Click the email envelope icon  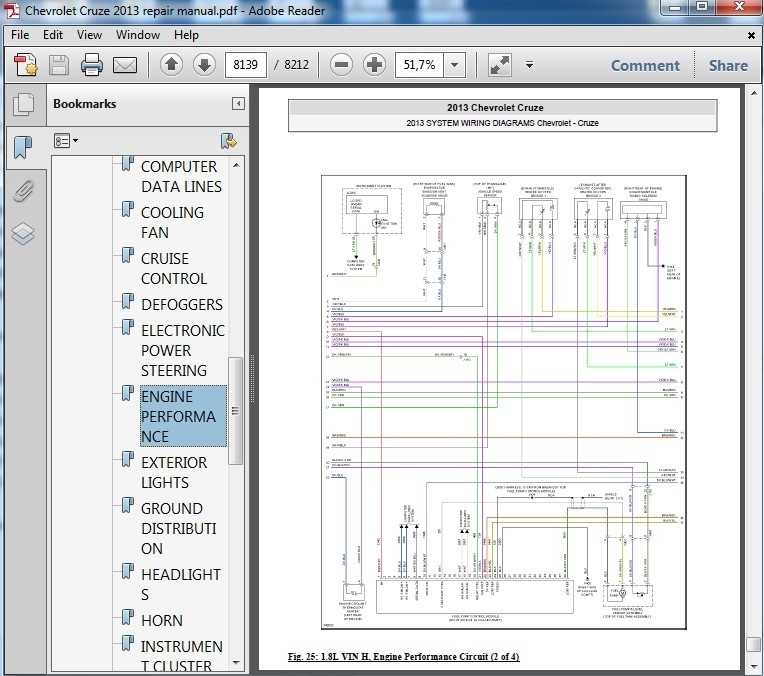pos(125,66)
